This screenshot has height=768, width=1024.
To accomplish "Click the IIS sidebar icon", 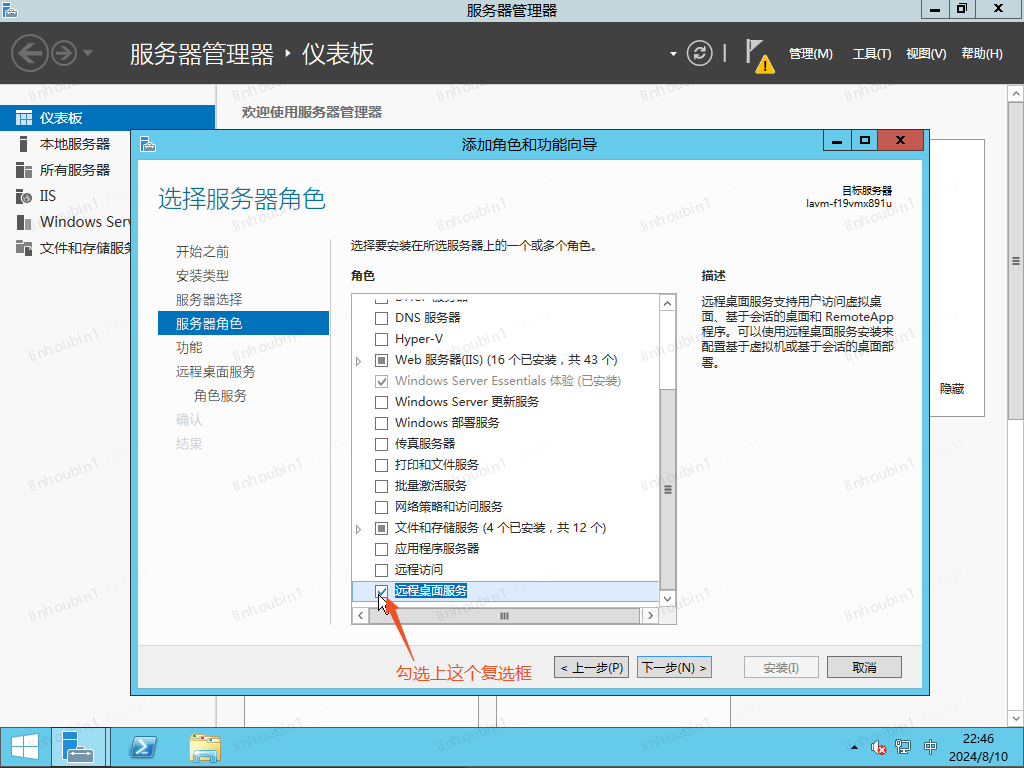I will click(24, 196).
